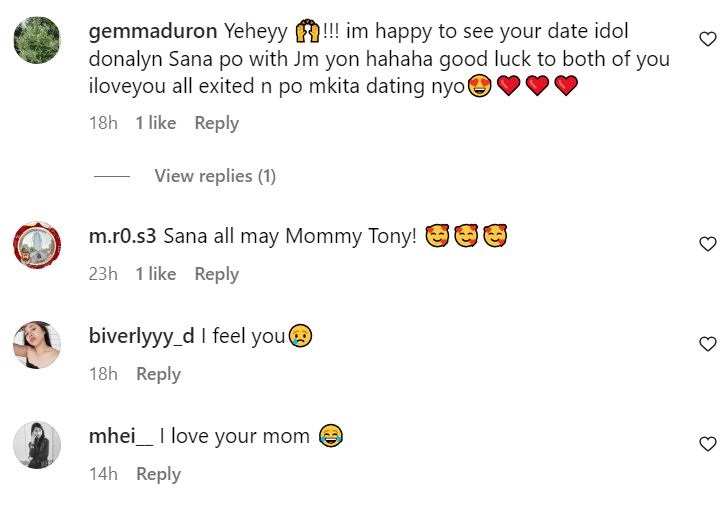Click biverlyyy_d's profile photo
This screenshot has height=505, width=725.
click(38, 345)
